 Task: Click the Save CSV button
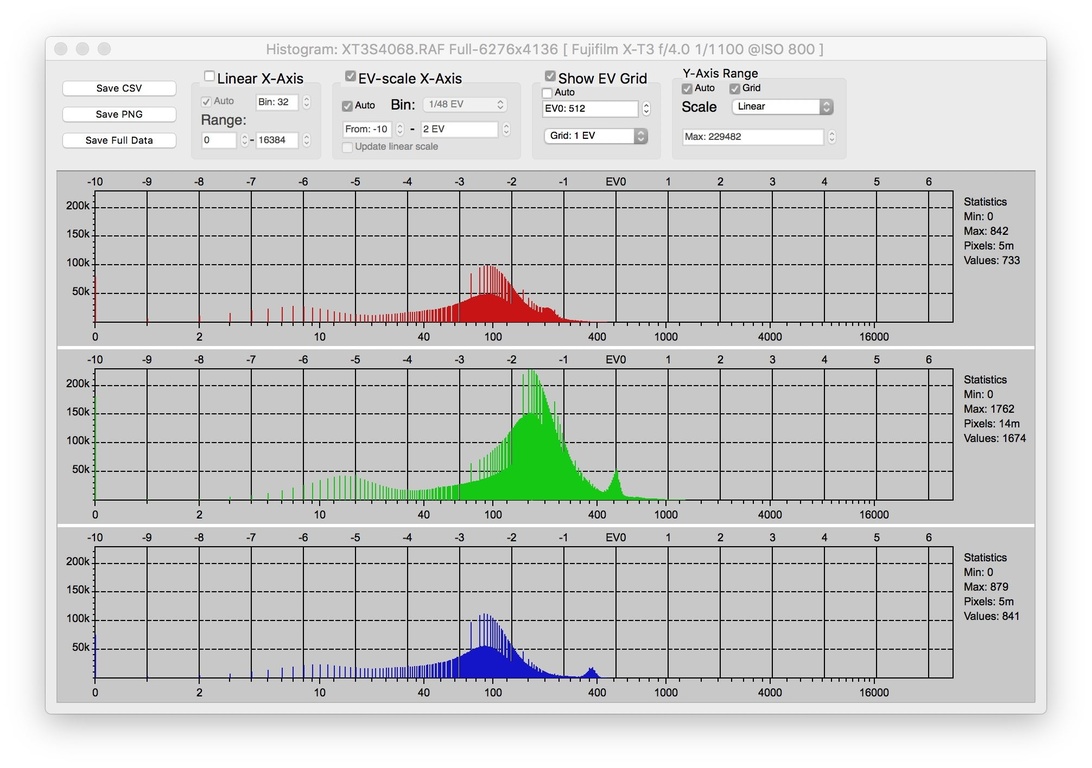click(x=119, y=88)
